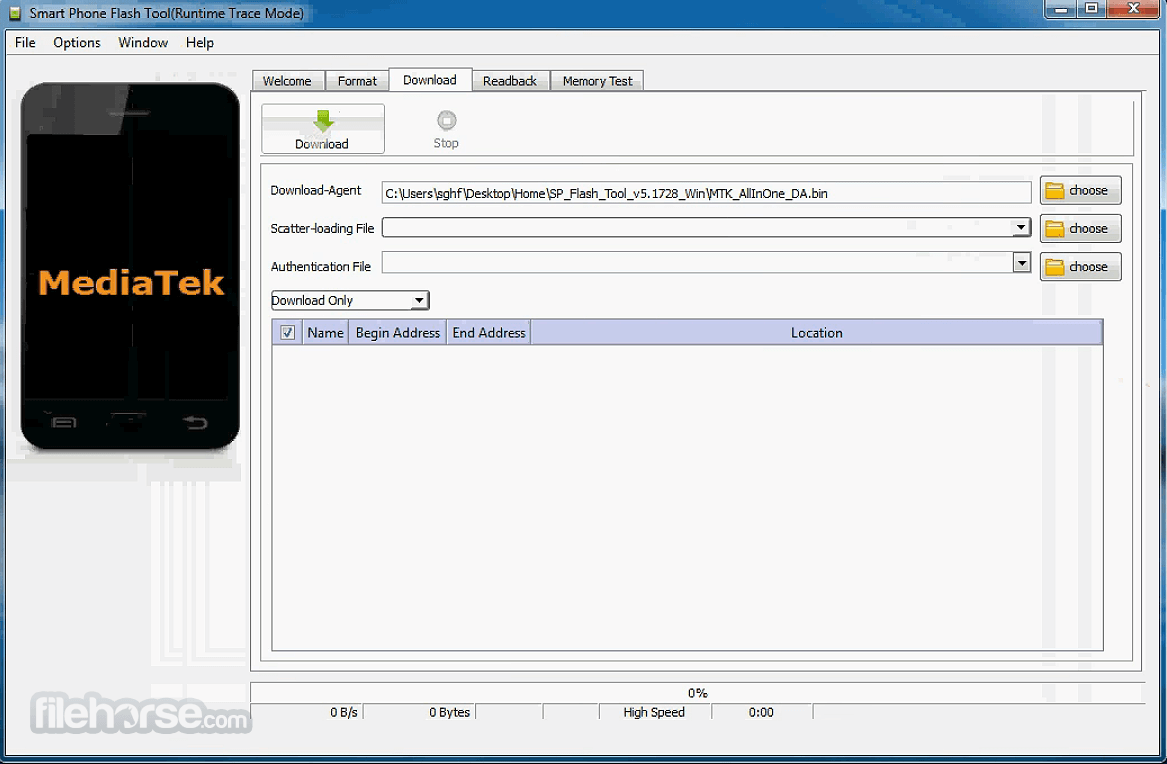1167x764 pixels.
Task: Click the Begin Address column header
Action: point(397,333)
